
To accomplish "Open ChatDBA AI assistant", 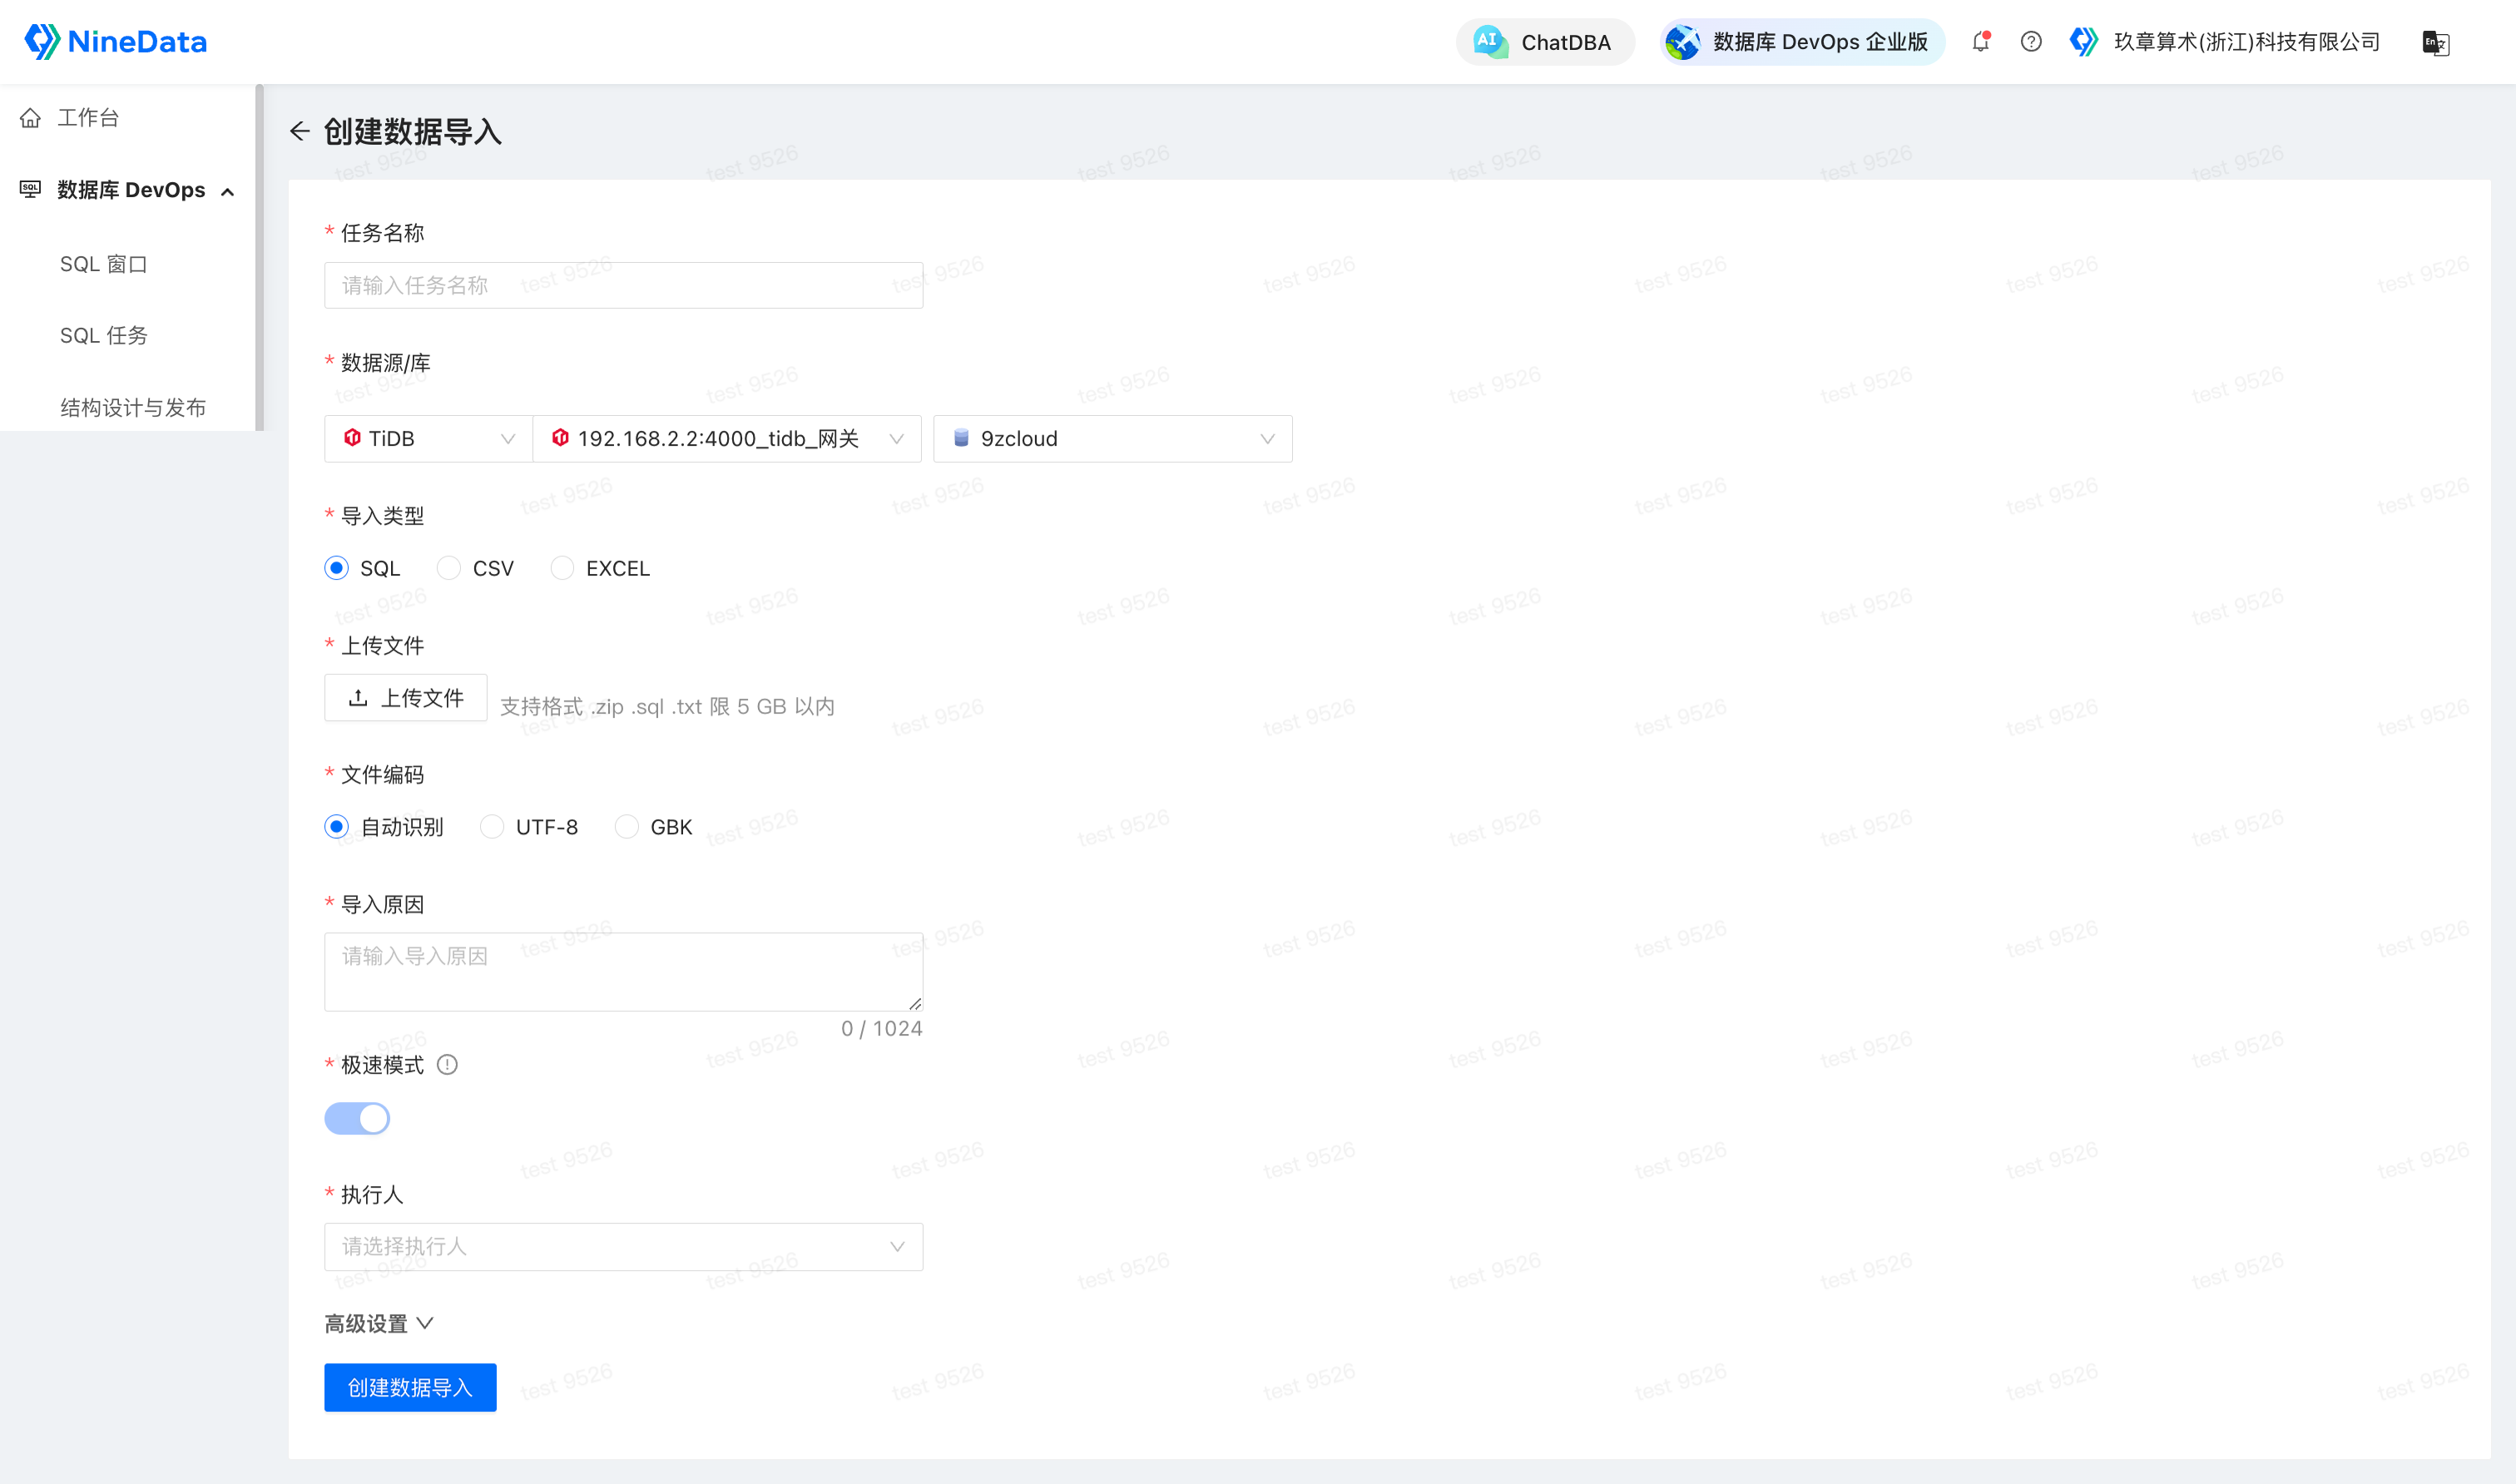I will click(1544, 42).
